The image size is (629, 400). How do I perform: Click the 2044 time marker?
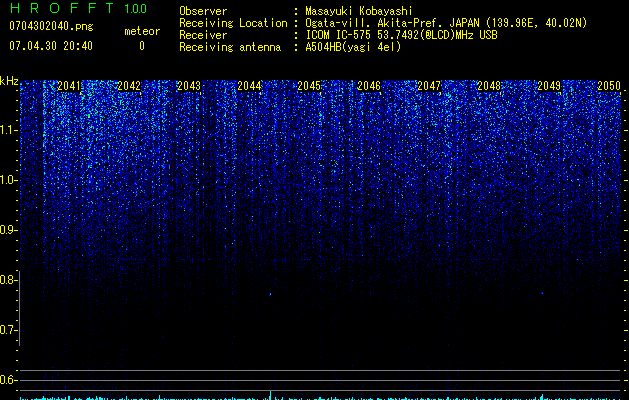[249, 86]
